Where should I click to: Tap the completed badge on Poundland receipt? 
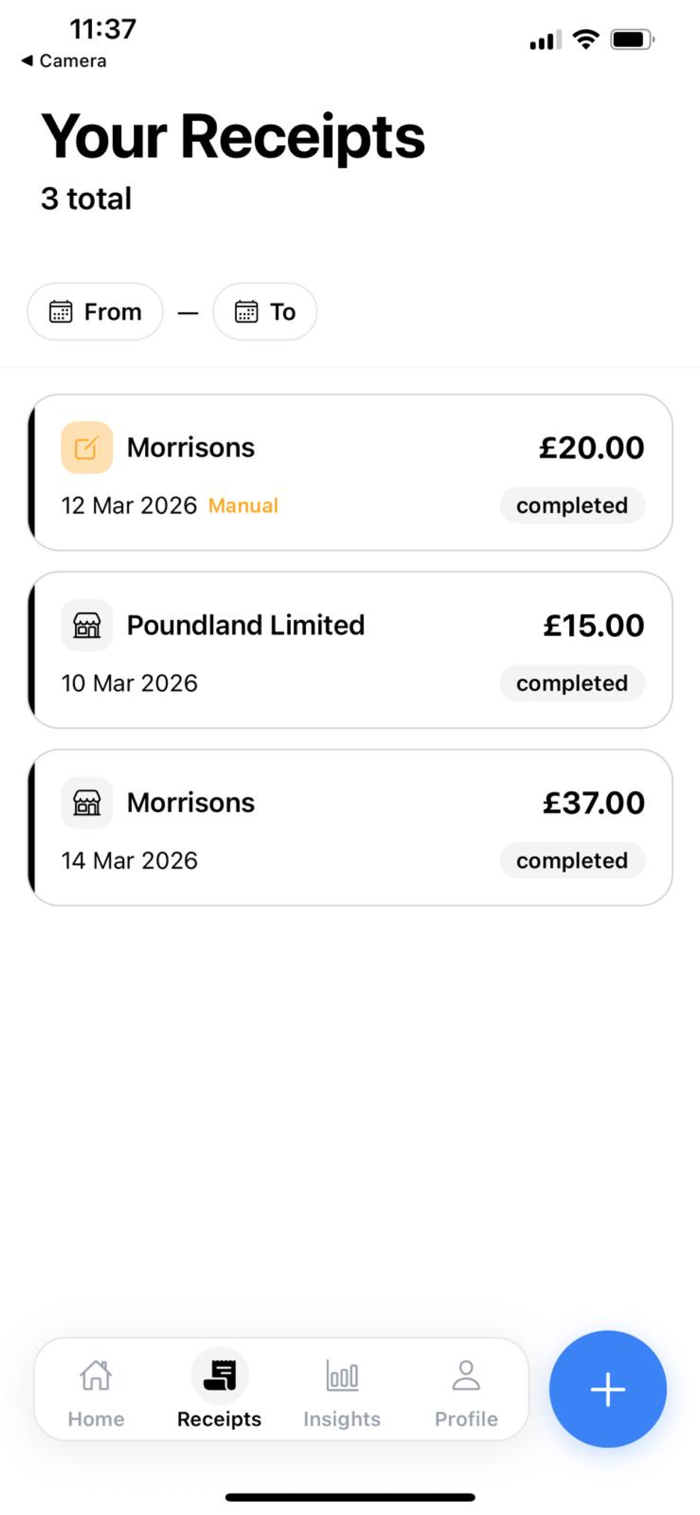[x=572, y=684]
